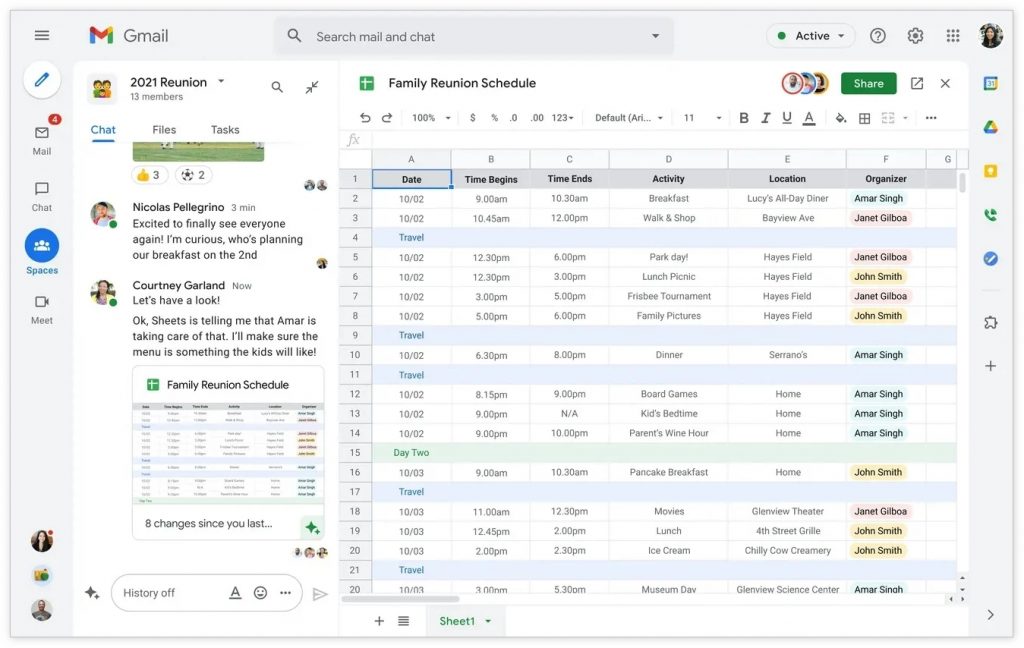Toggle strikethrough text formatting

tap(787, 118)
